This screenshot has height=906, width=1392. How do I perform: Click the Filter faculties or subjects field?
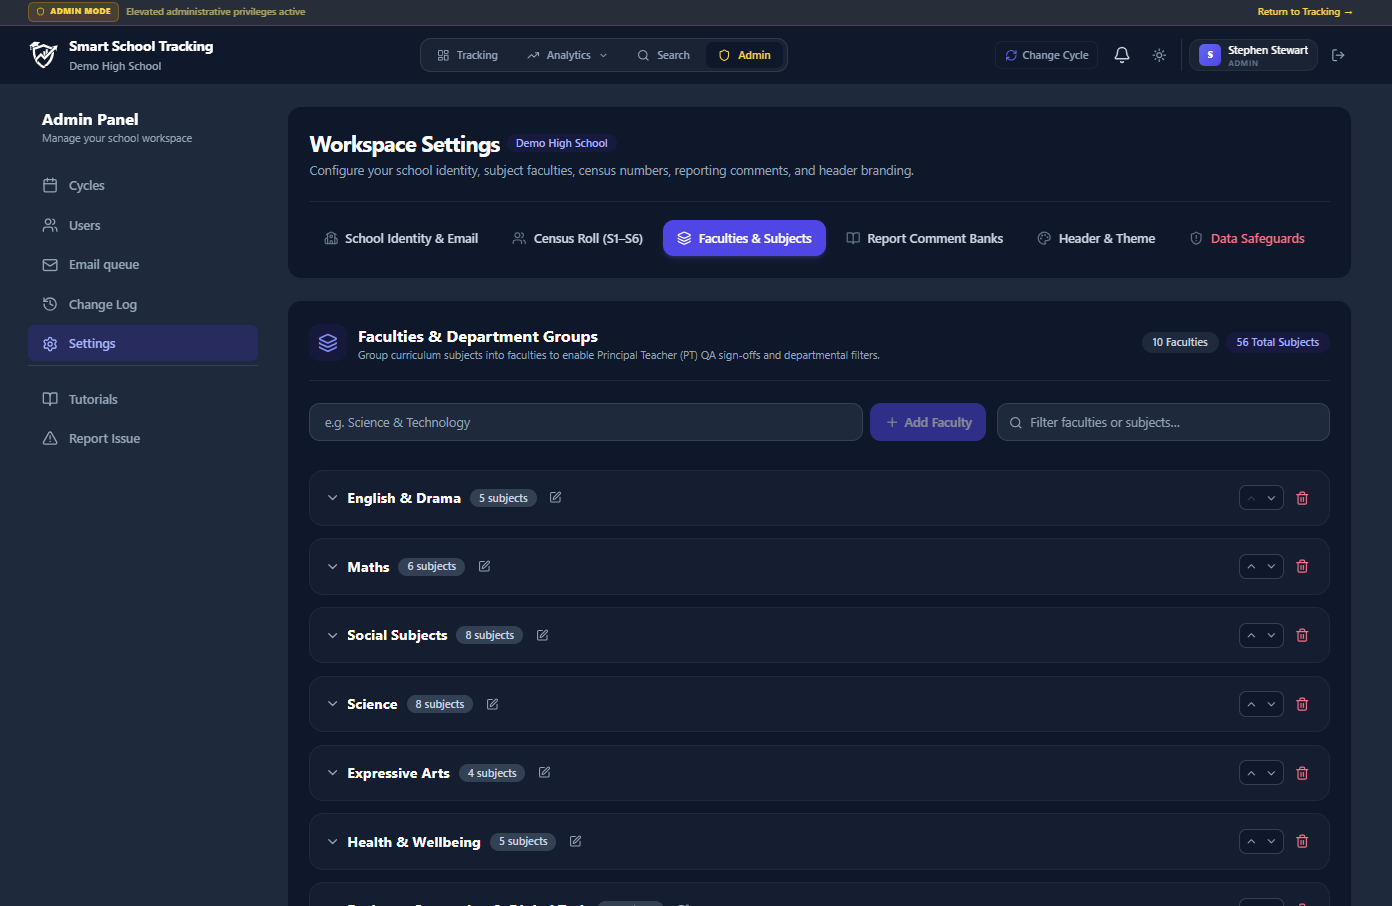click(x=1163, y=422)
